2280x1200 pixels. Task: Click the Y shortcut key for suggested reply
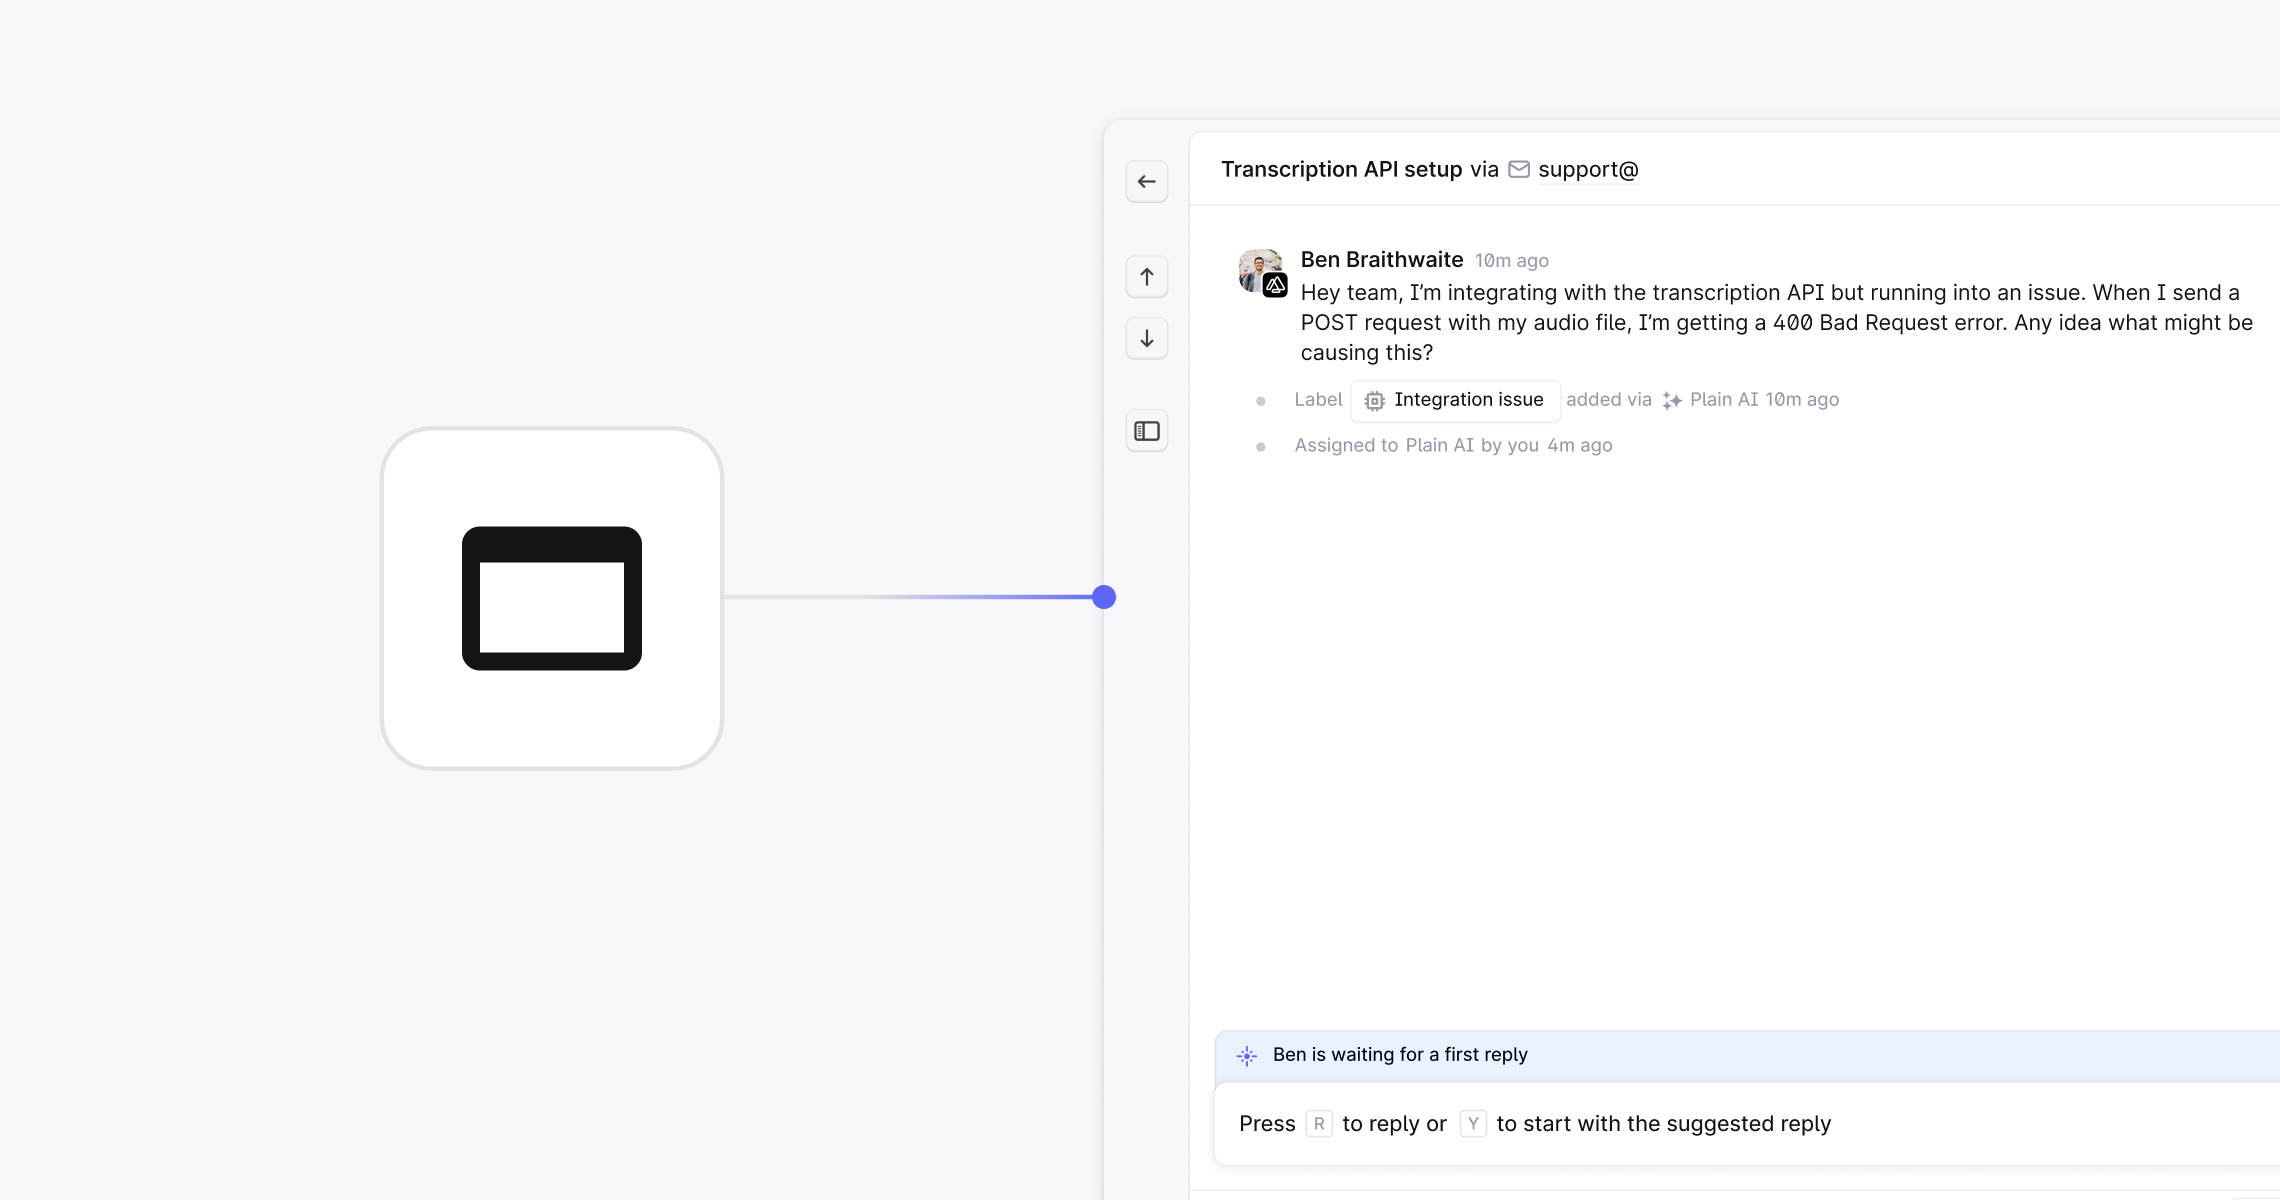pyautogui.click(x=1473, y=1124)
